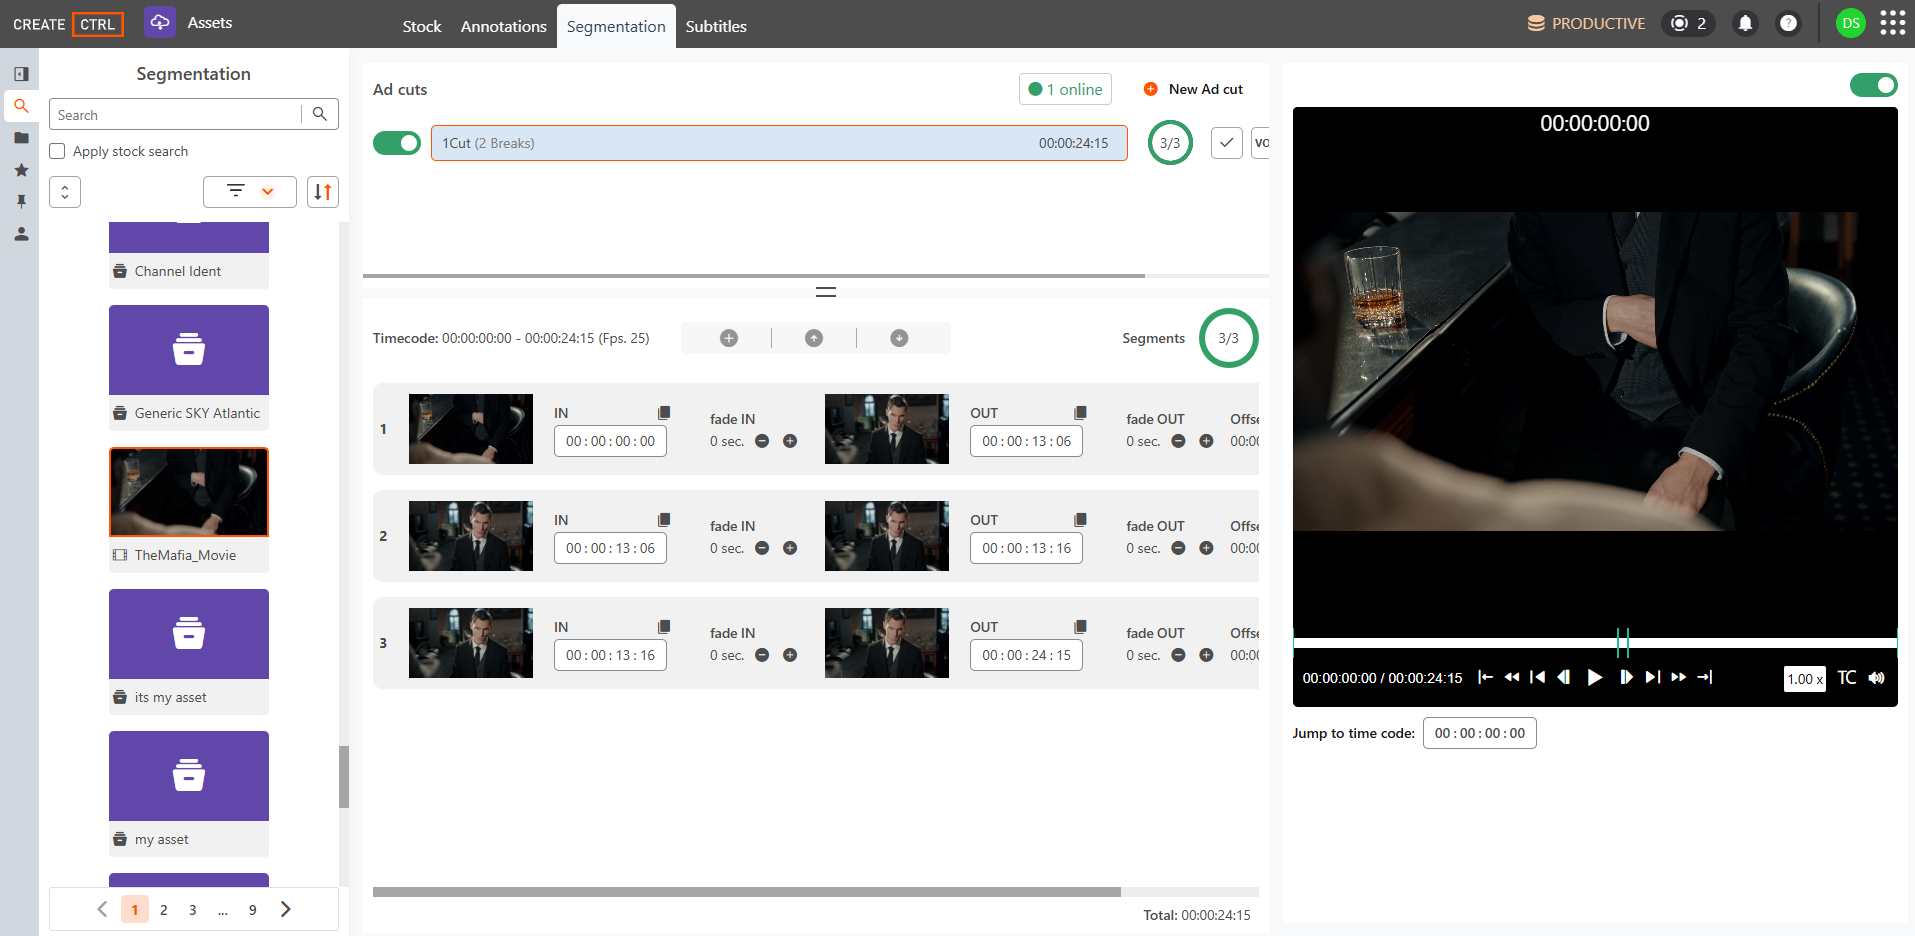Screen dimensions: 1915x936
Task: Enable Apply stock search checkbox
Action: tap(58, 151)
